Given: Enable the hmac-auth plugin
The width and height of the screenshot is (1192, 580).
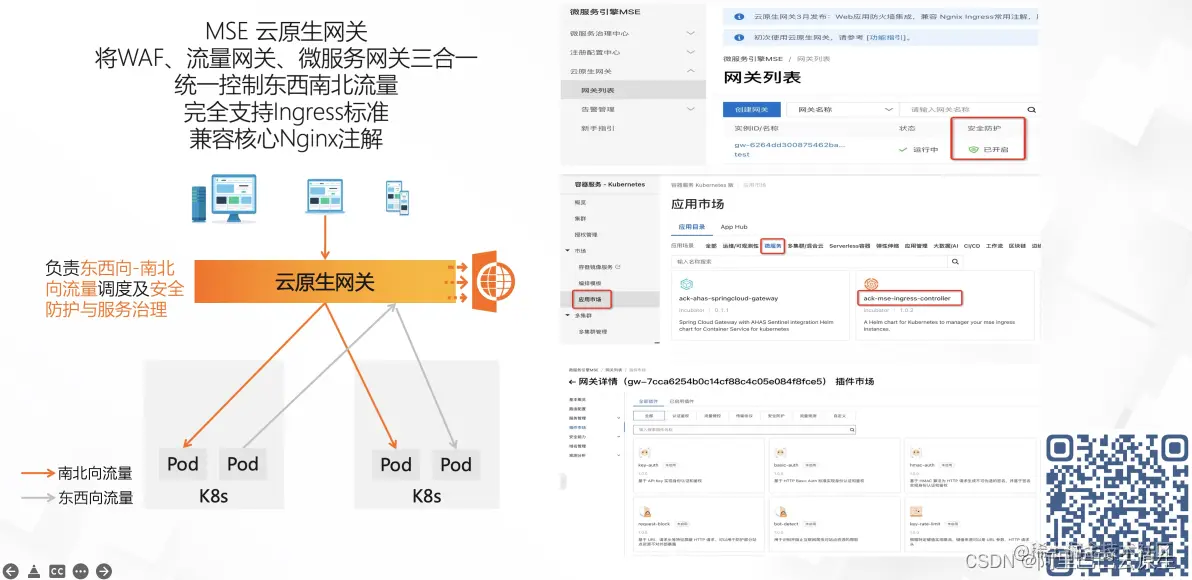Looking at the screenshot, I should (x=947, y=465).
